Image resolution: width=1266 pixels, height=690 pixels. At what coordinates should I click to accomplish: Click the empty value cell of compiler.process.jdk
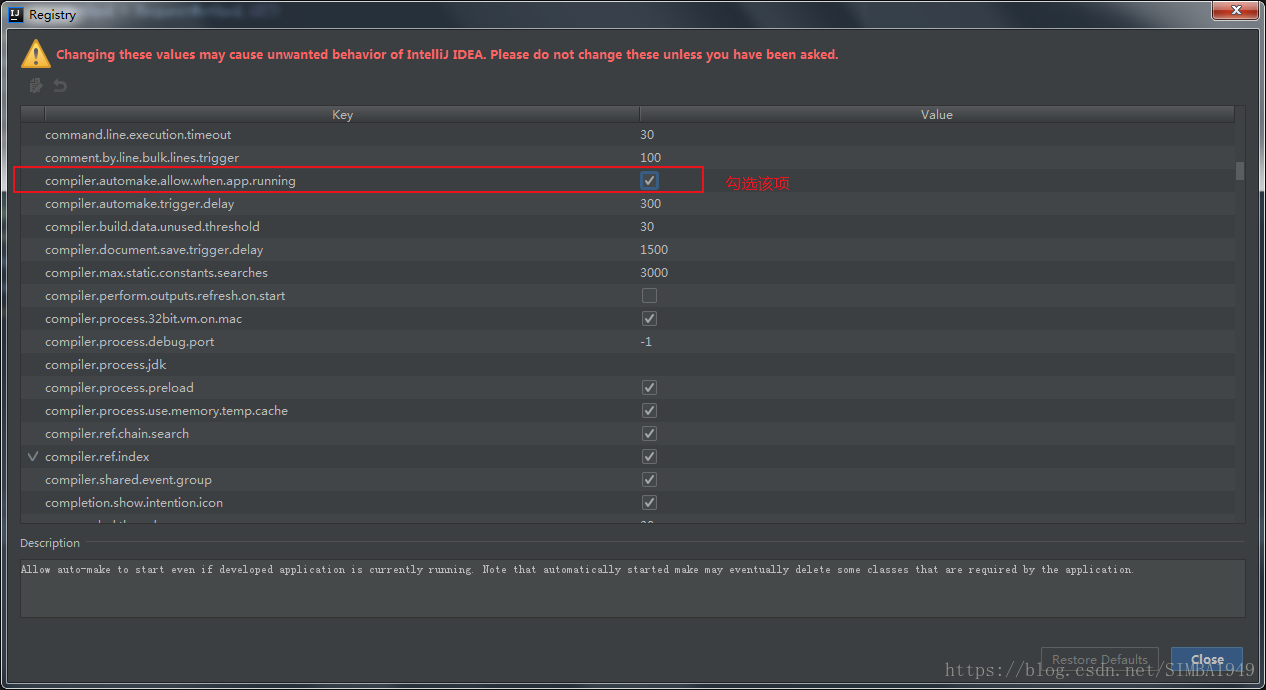tap(937, 364)
